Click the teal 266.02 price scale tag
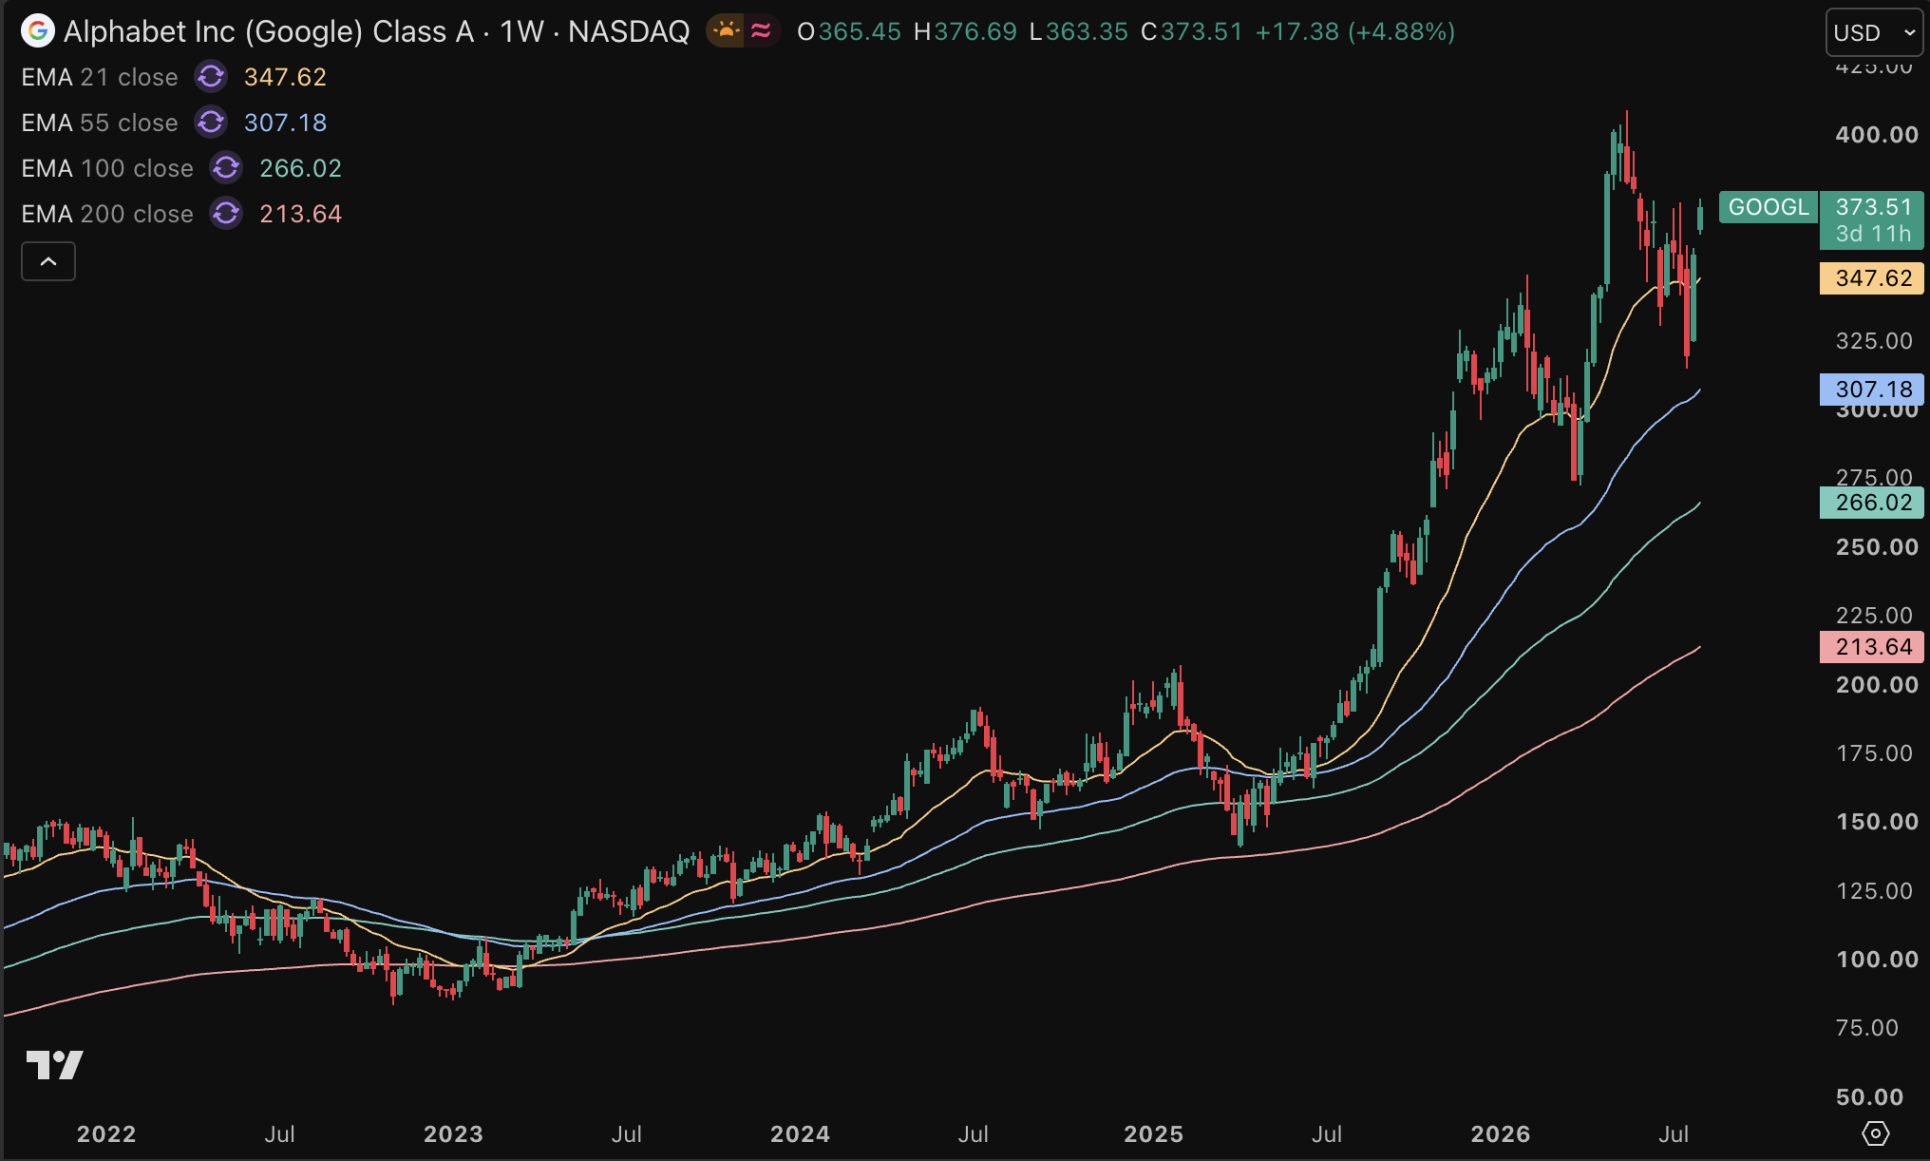1930x1161 pixels. pos(1872,502)
